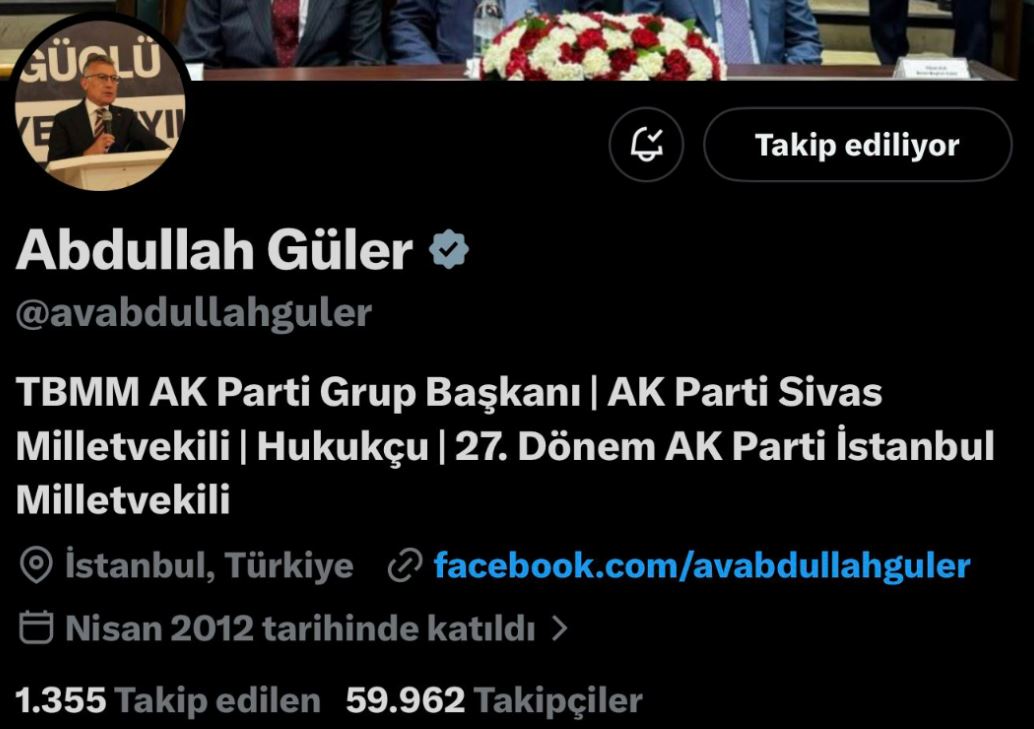Click the @avabdullahguler username handle
Image resolution: width=1034 pixels, height=729 pixels.
[x=193, y=313]
